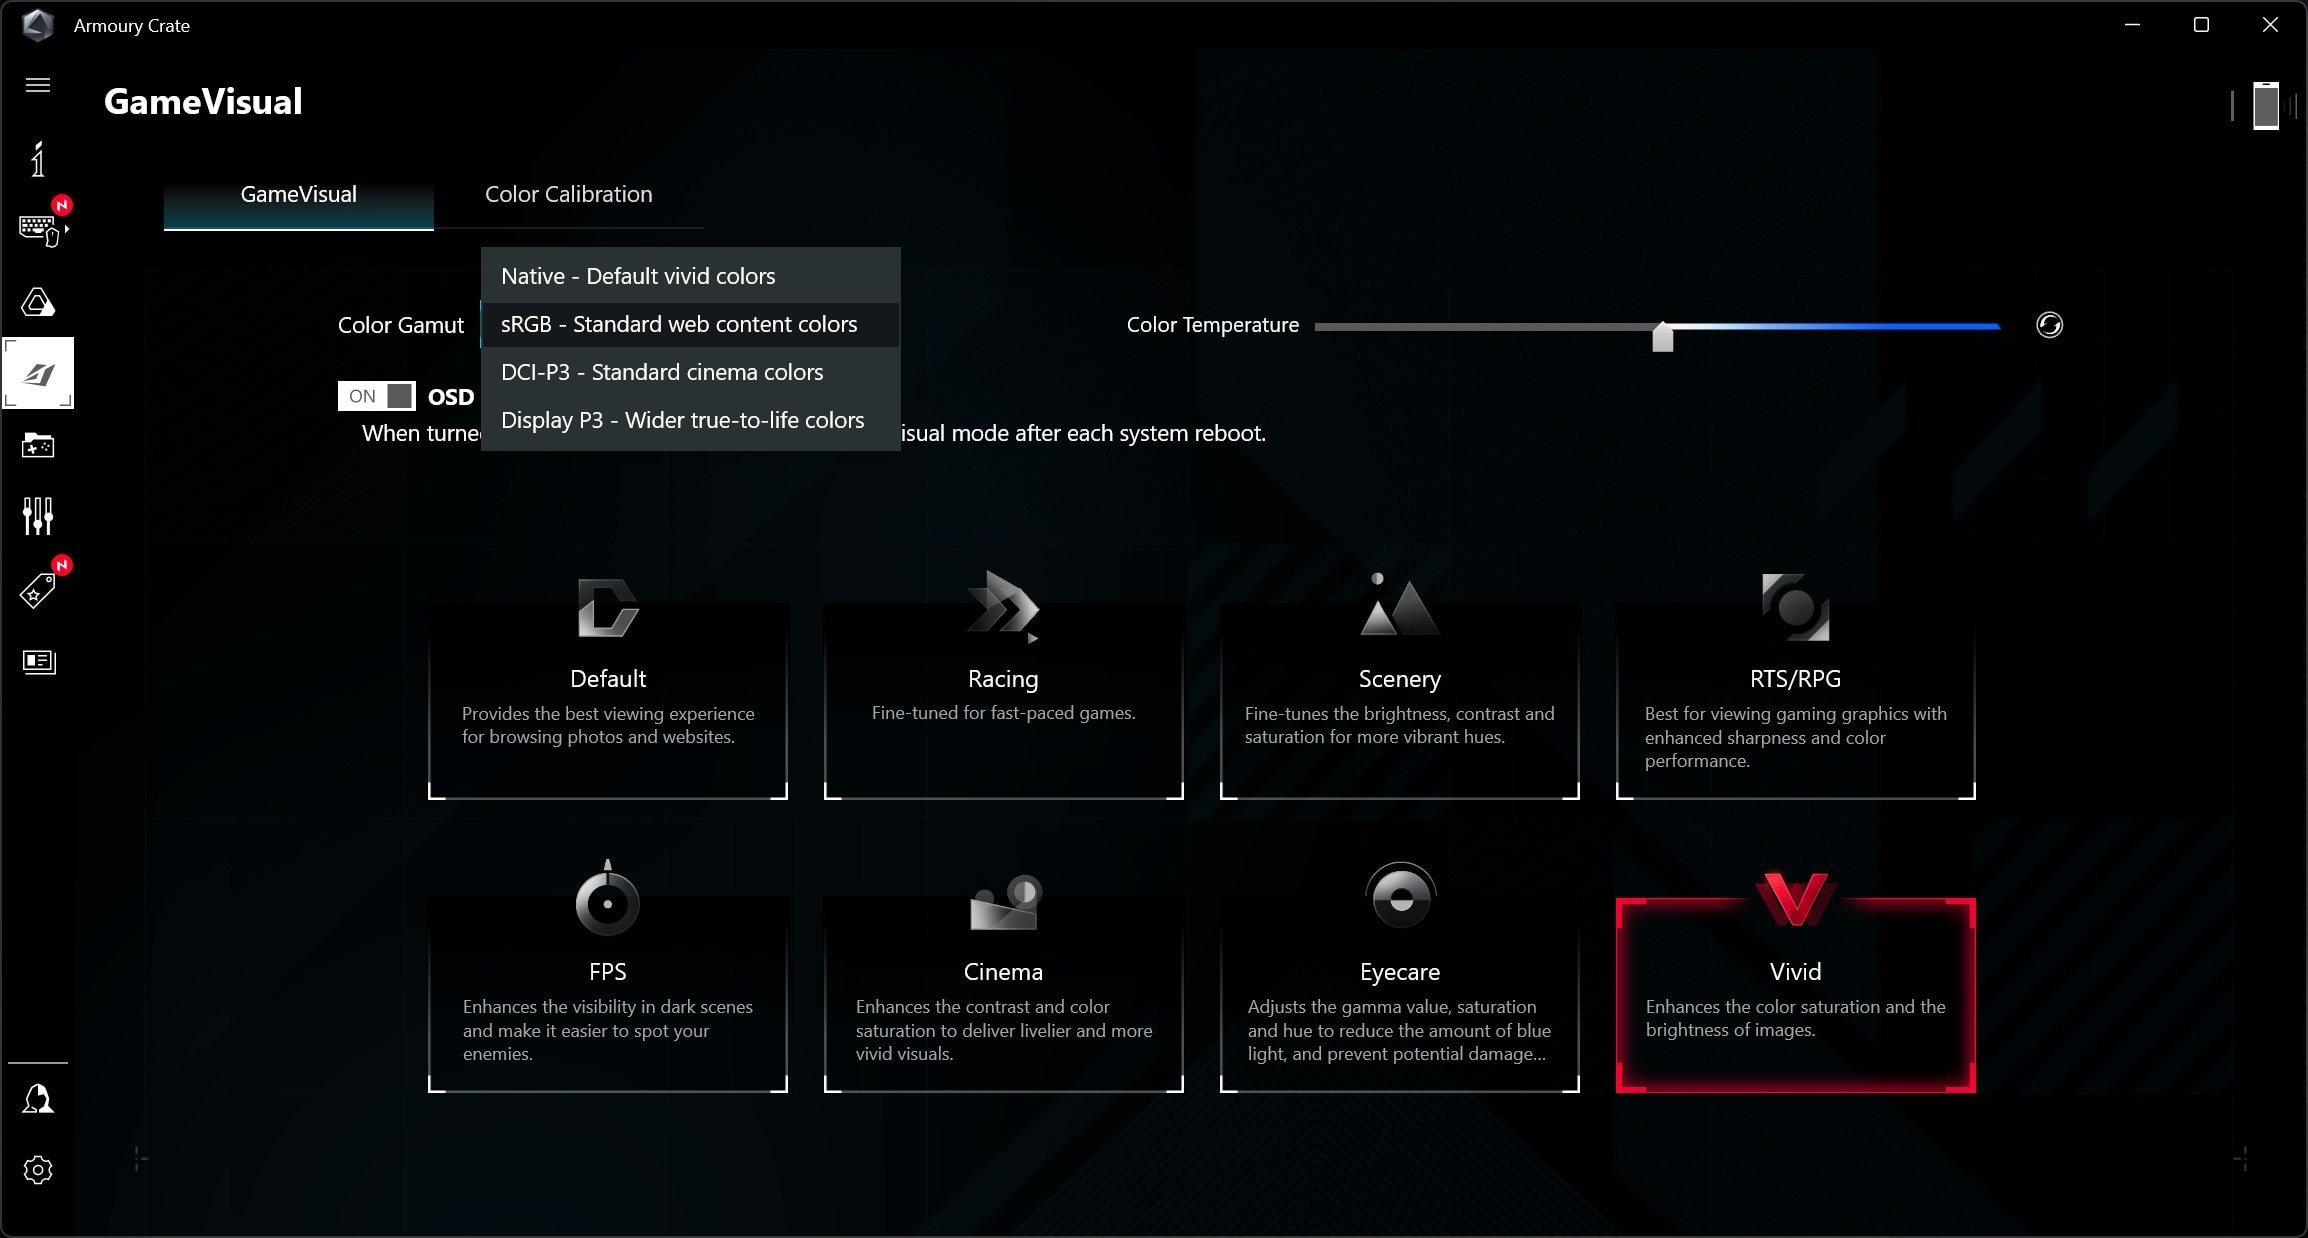Select the Vivid mode title
The height and width of the screenshot is (1238, 2308).
(1795, 972)
